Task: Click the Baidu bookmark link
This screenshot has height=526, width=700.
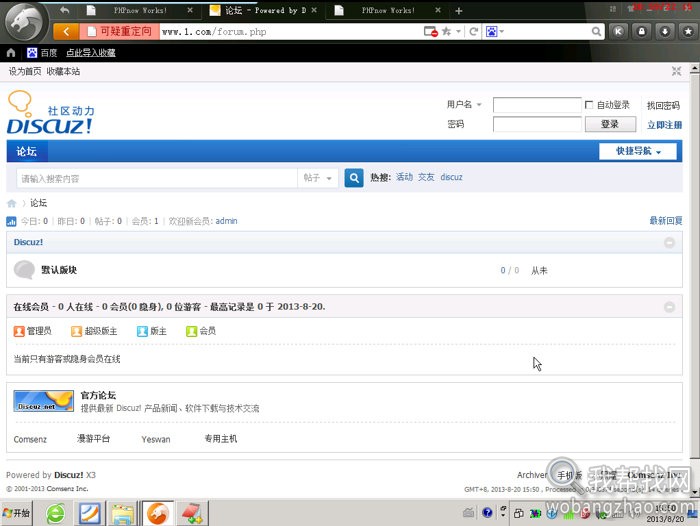Action: [42, 53]
